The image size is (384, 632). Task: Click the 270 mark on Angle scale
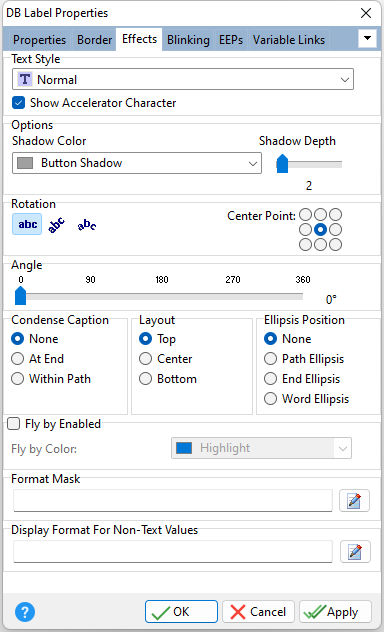pos(233,279)
